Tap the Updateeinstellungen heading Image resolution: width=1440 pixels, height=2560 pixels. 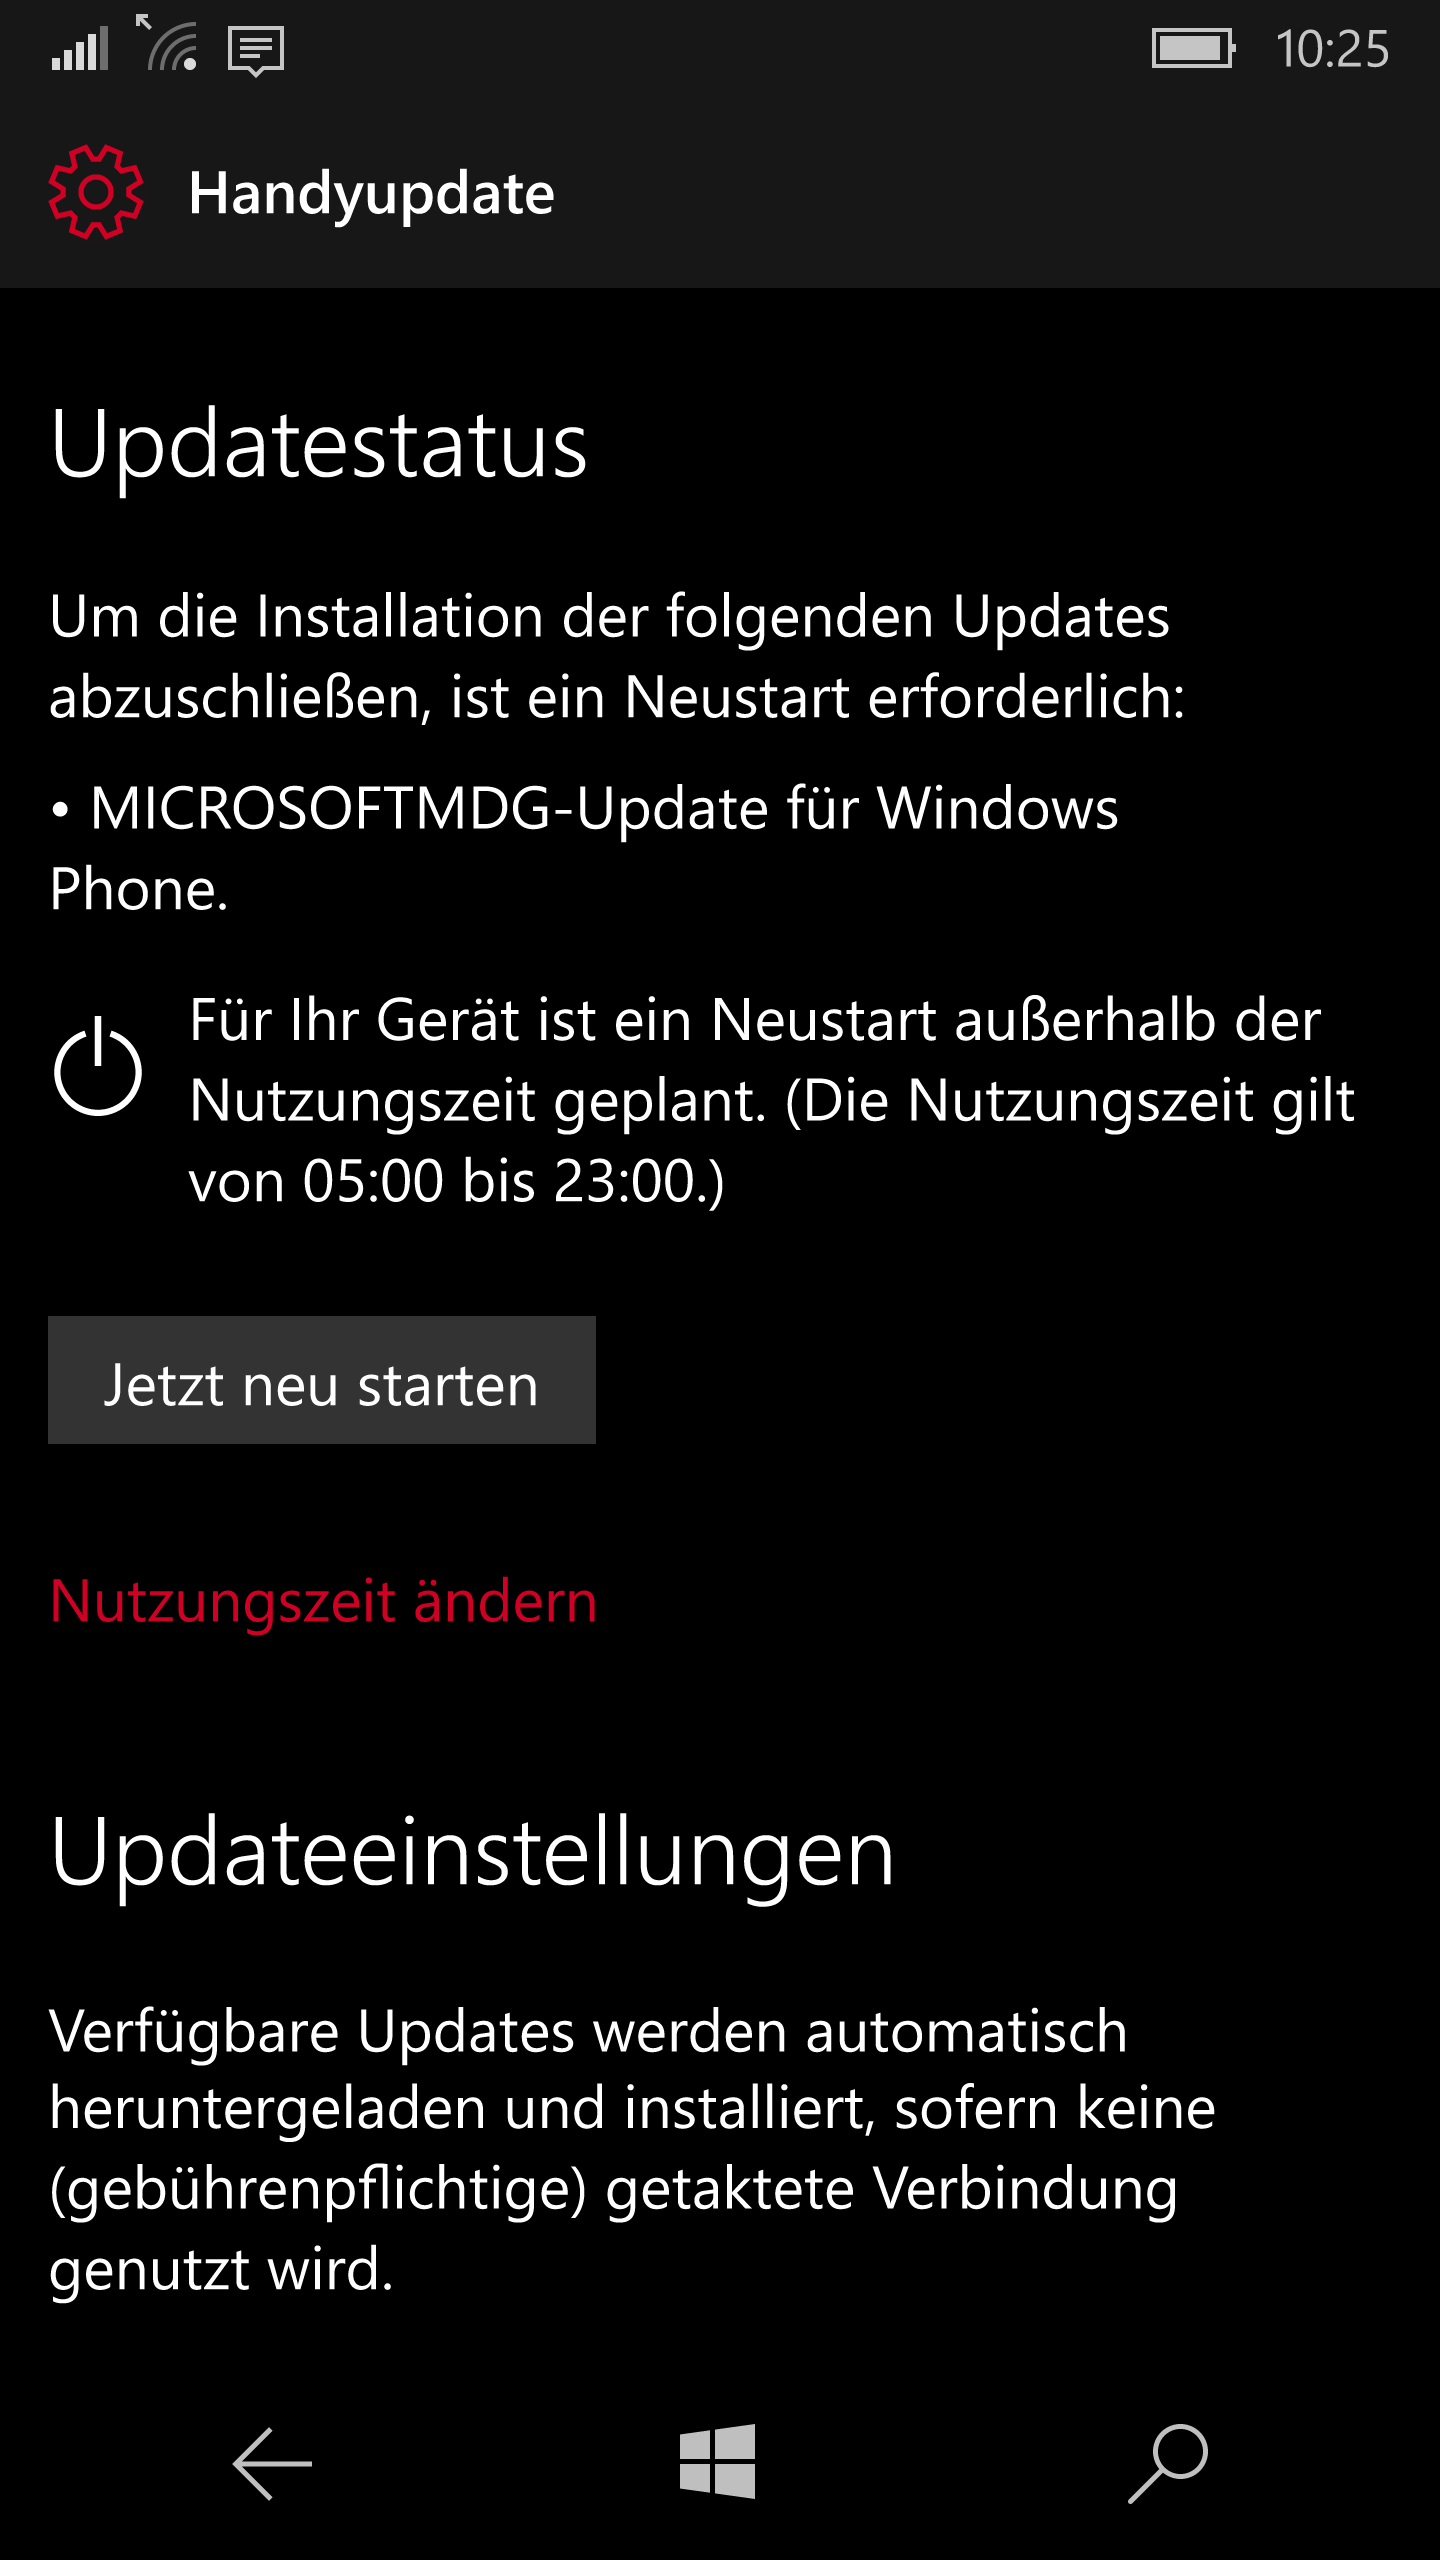pyautogui.click(x=472, y=1853)
